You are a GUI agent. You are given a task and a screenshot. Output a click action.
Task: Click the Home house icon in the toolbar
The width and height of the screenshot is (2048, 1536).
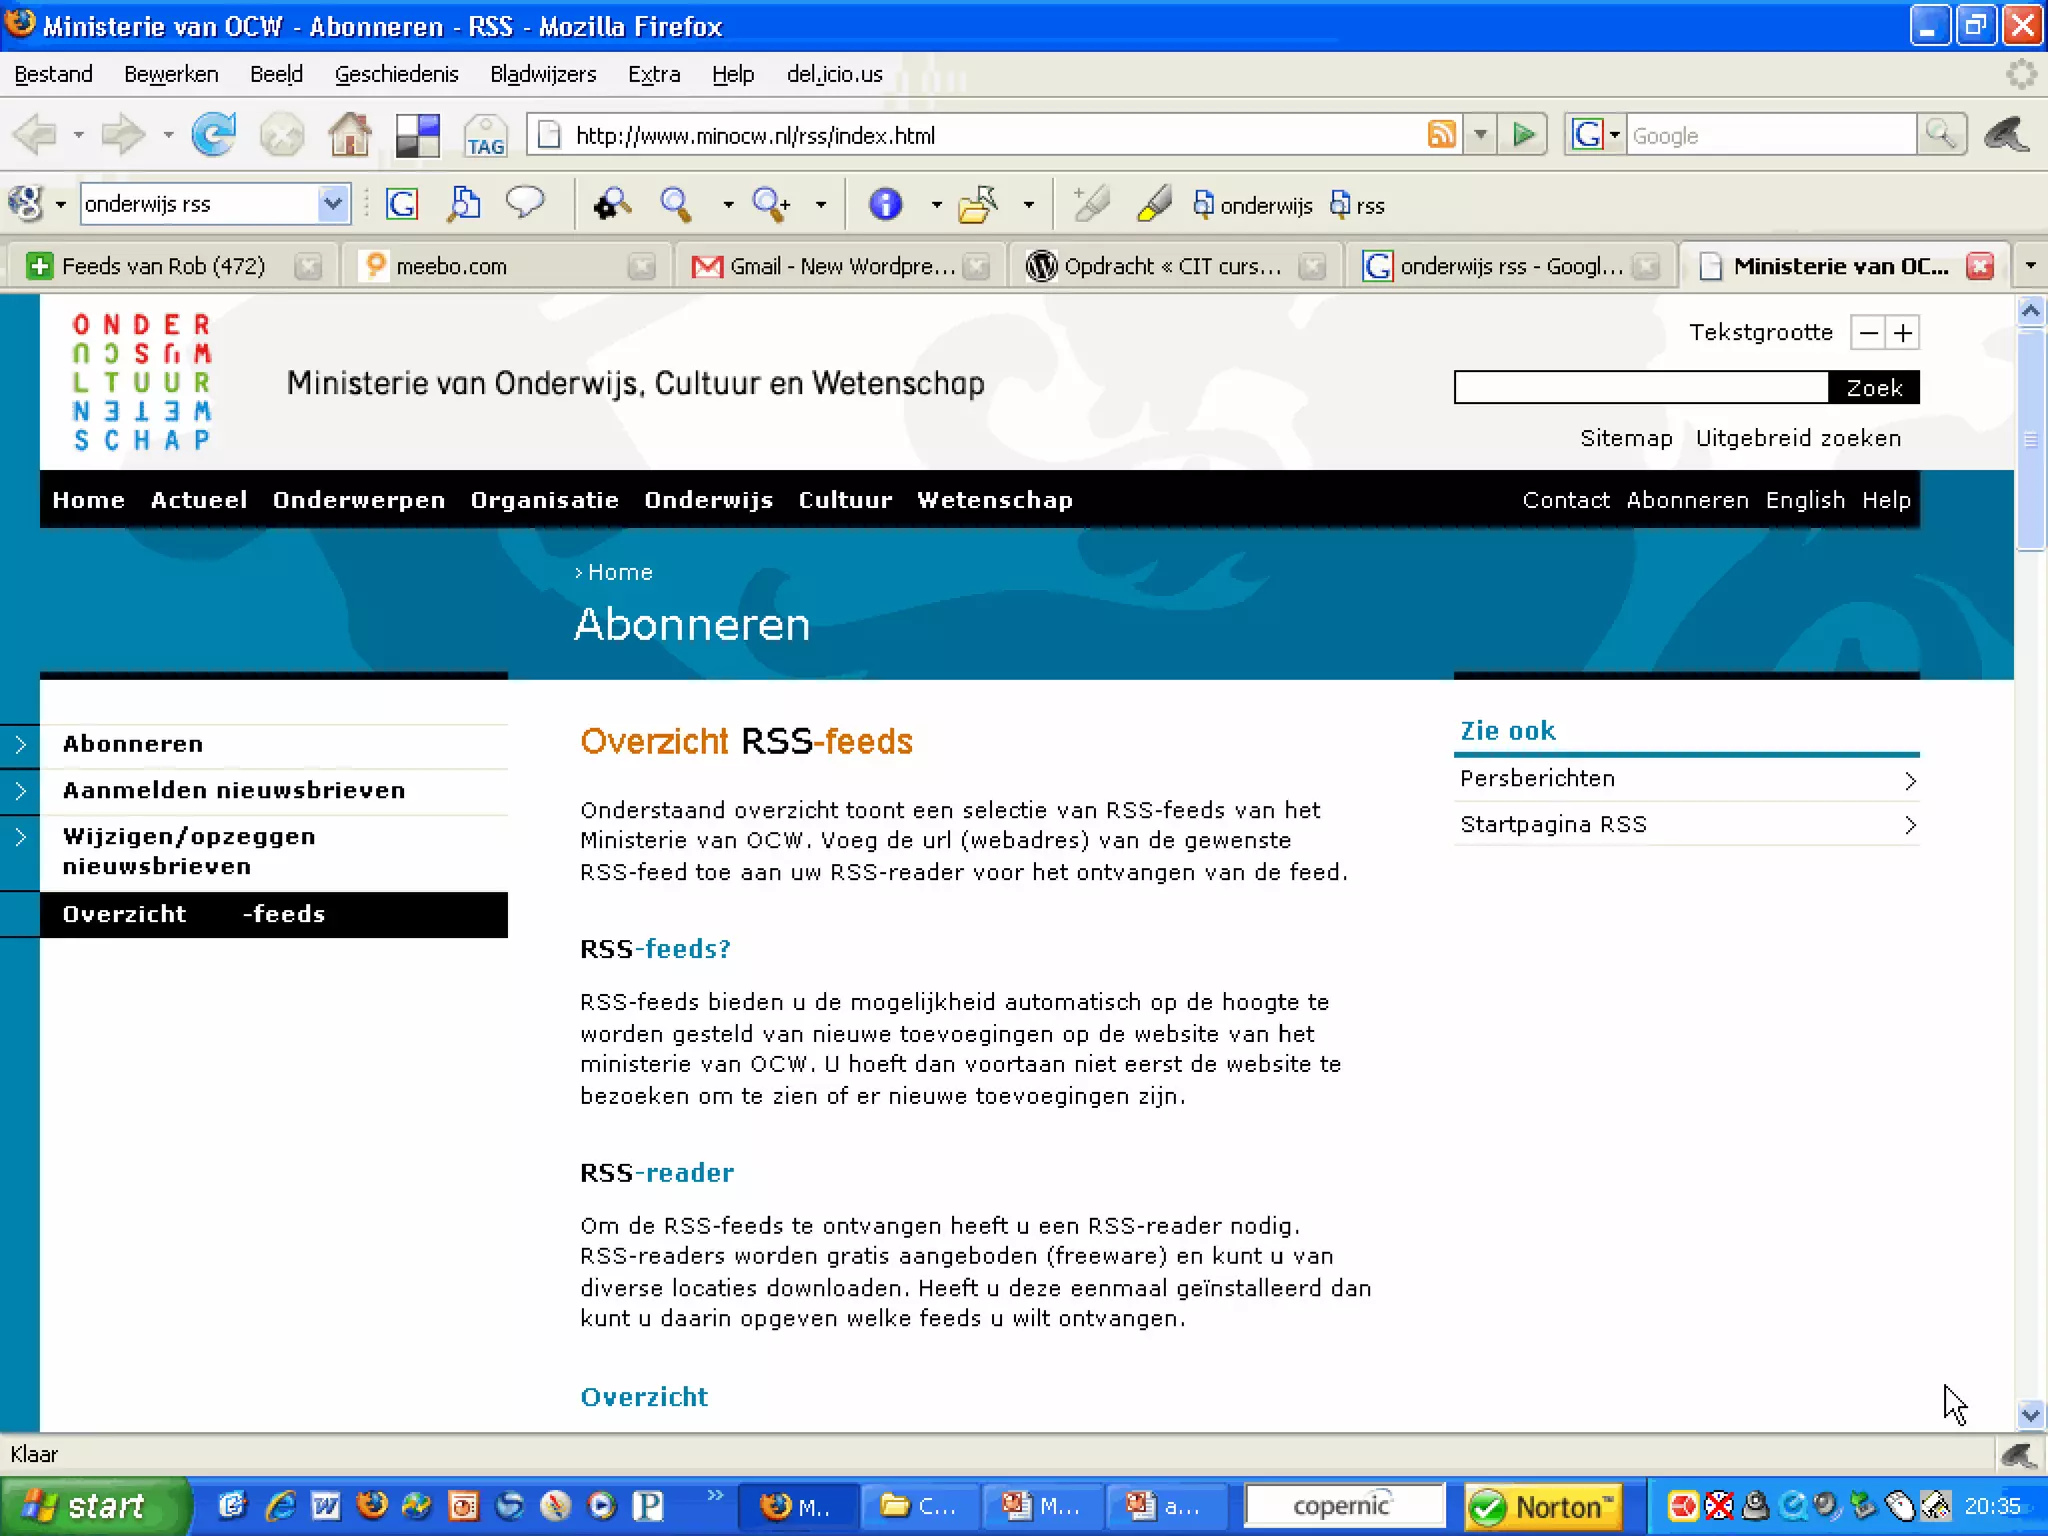[349, 134]
